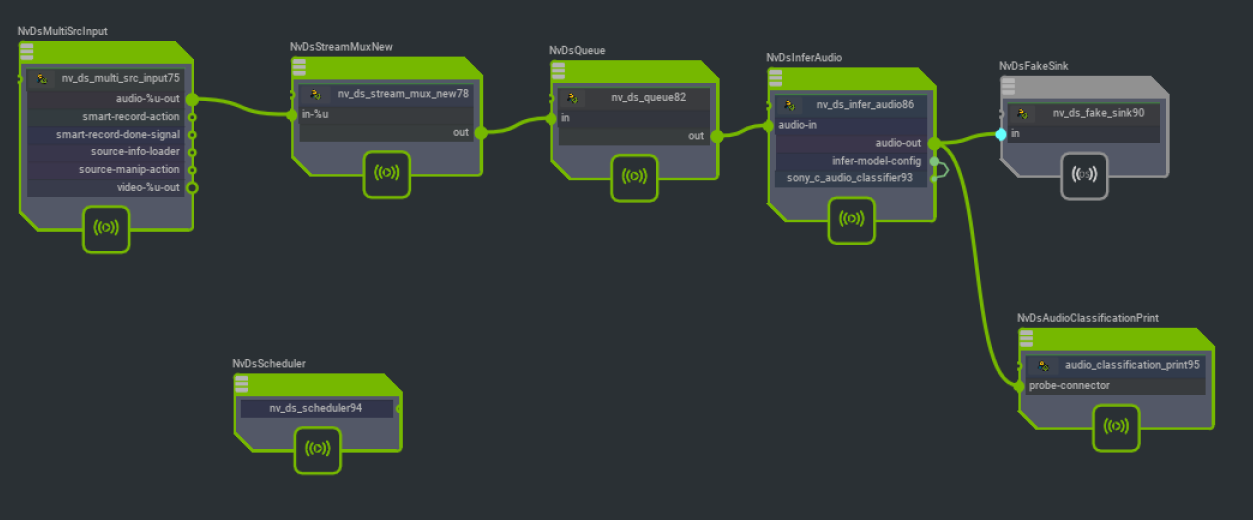Click the broadcast icon under NvDsQueue node
The image size is (1253, 520).
635,177
